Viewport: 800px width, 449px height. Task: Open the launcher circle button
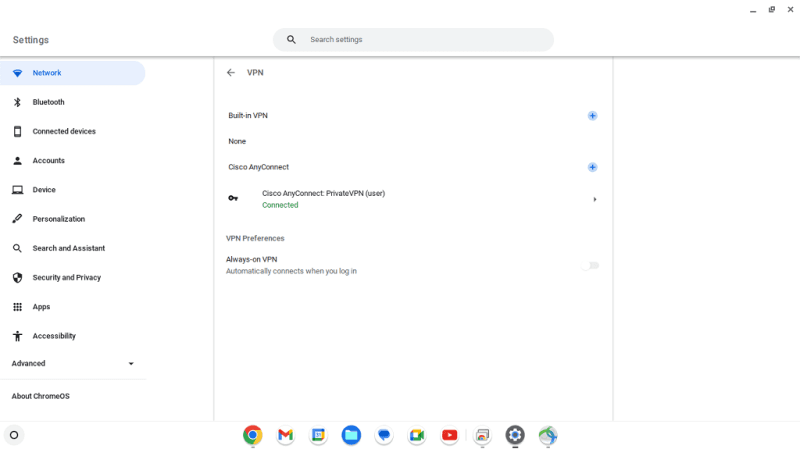[x=14, y=435]
